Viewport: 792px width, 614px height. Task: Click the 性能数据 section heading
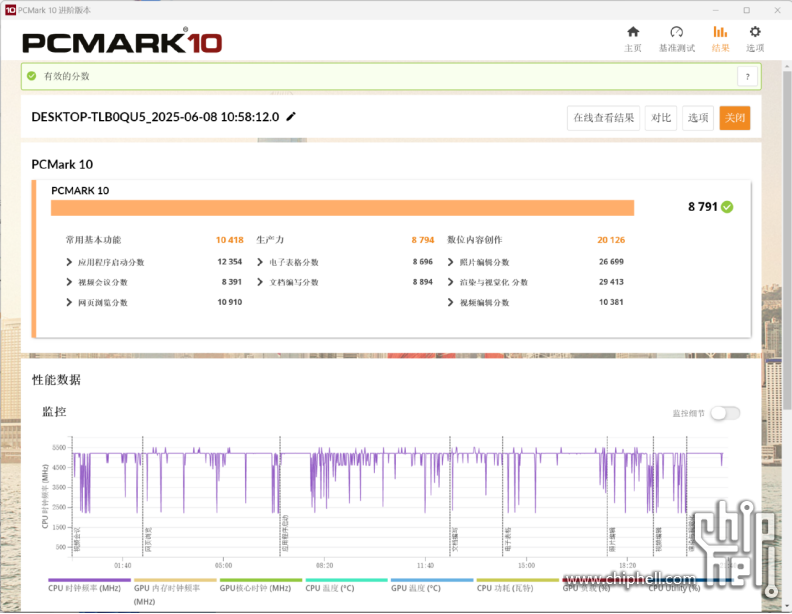pyautogui.click(x=56, y=380)
